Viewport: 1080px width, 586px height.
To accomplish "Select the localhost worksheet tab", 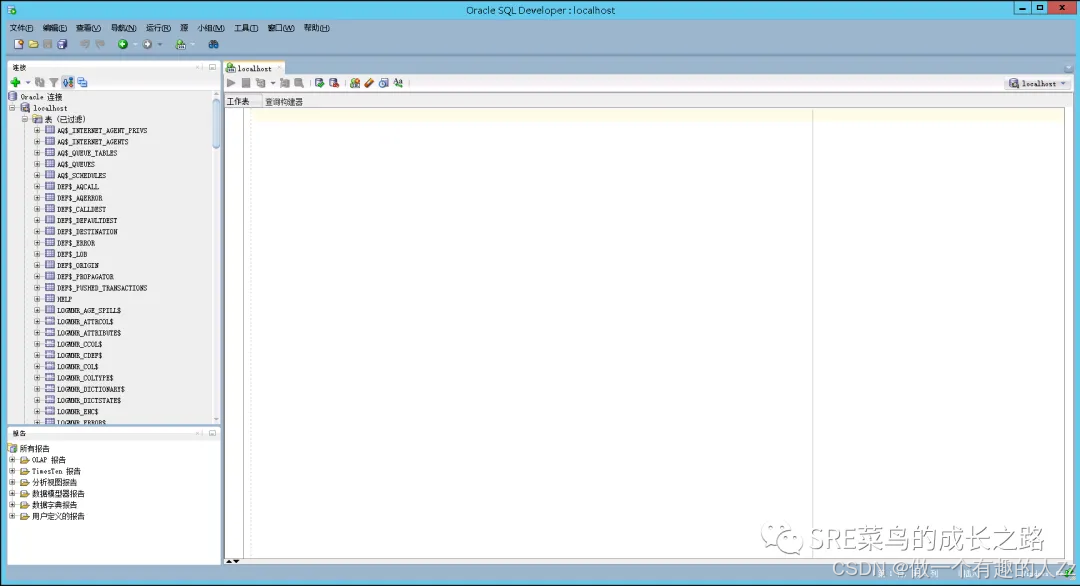I will point(254,68).
